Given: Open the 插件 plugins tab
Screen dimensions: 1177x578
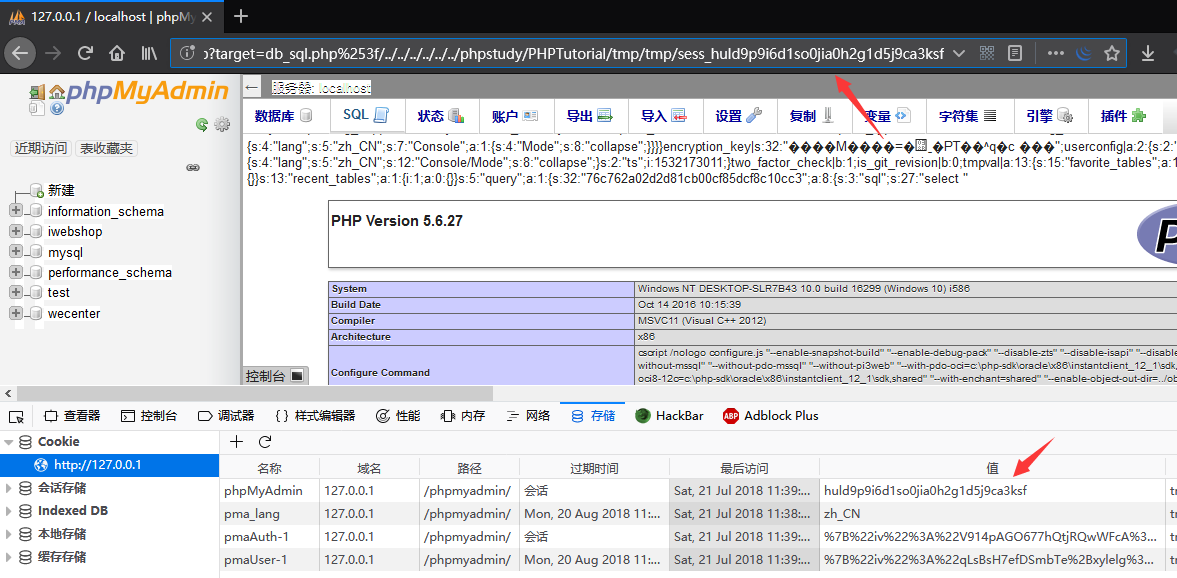Looking at the screenshot, I should point(1124,116).
